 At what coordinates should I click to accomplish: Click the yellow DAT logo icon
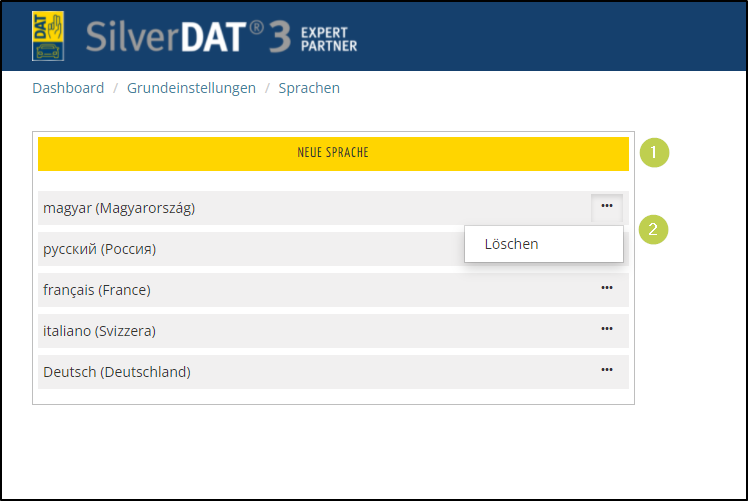click(x=48, y=35)
